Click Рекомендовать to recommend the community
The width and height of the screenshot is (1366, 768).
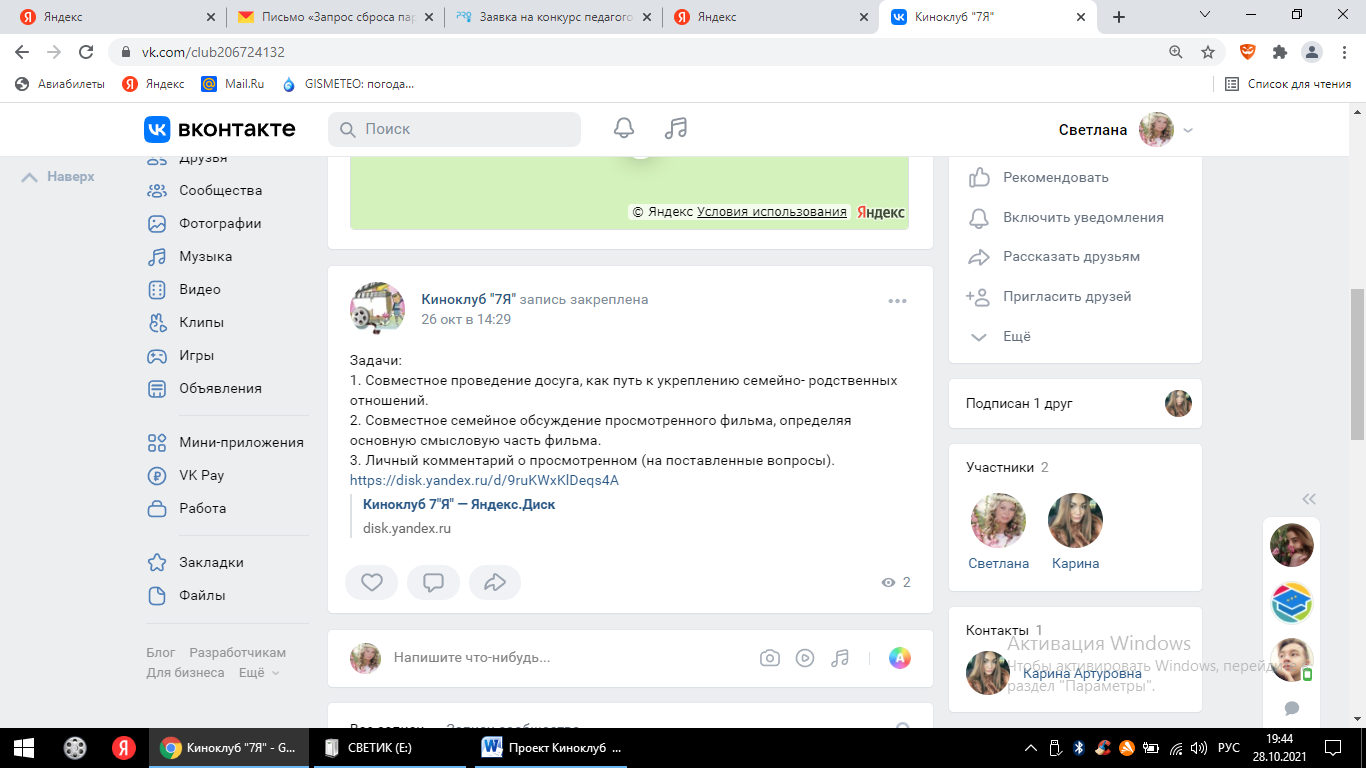[1055, 177]
